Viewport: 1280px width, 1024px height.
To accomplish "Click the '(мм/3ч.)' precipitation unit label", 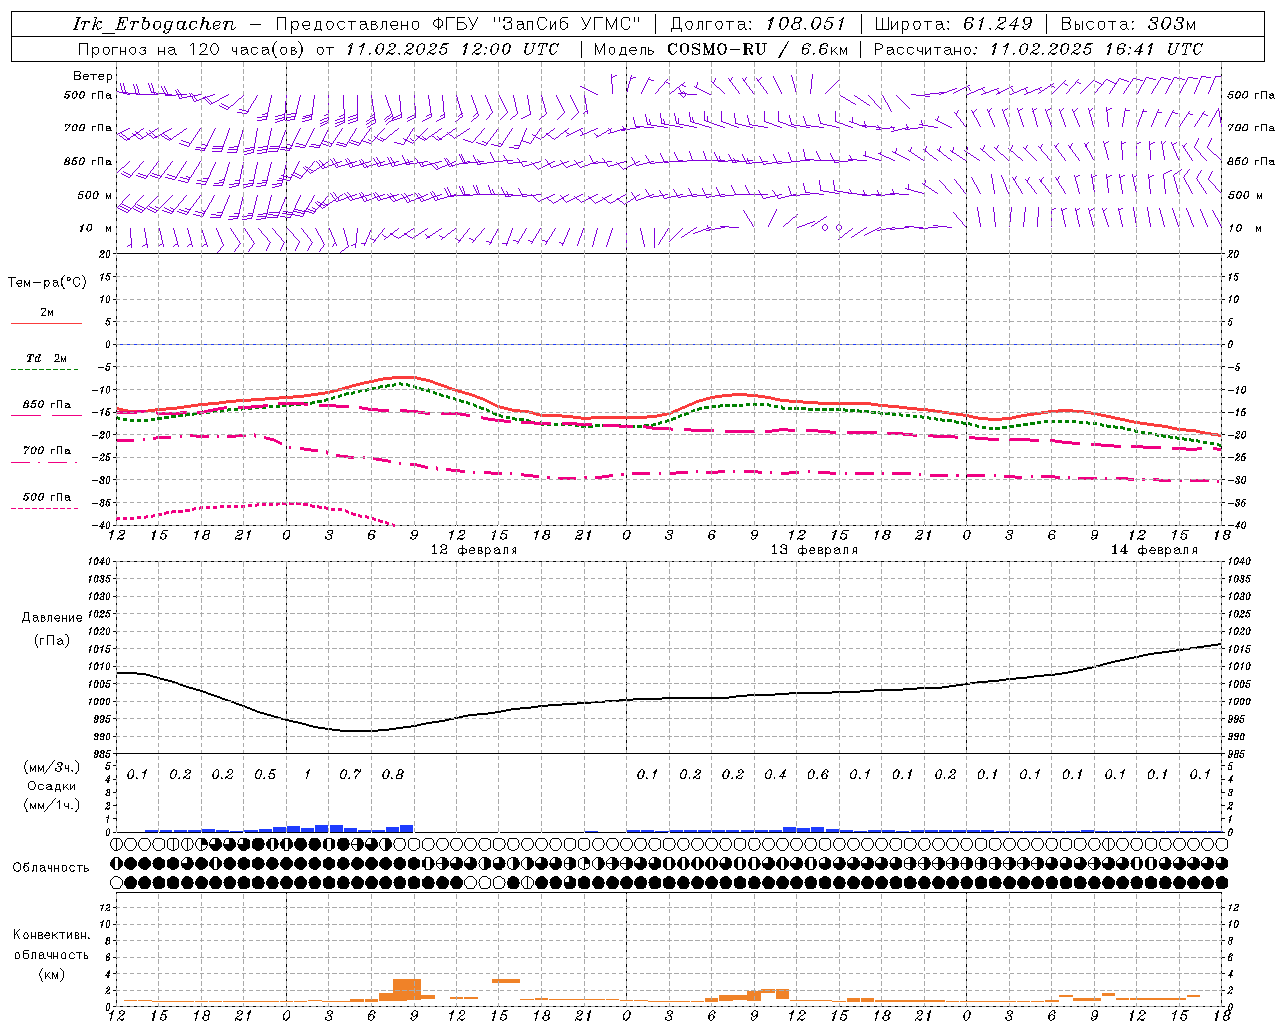I will click(x=51, y=767).
